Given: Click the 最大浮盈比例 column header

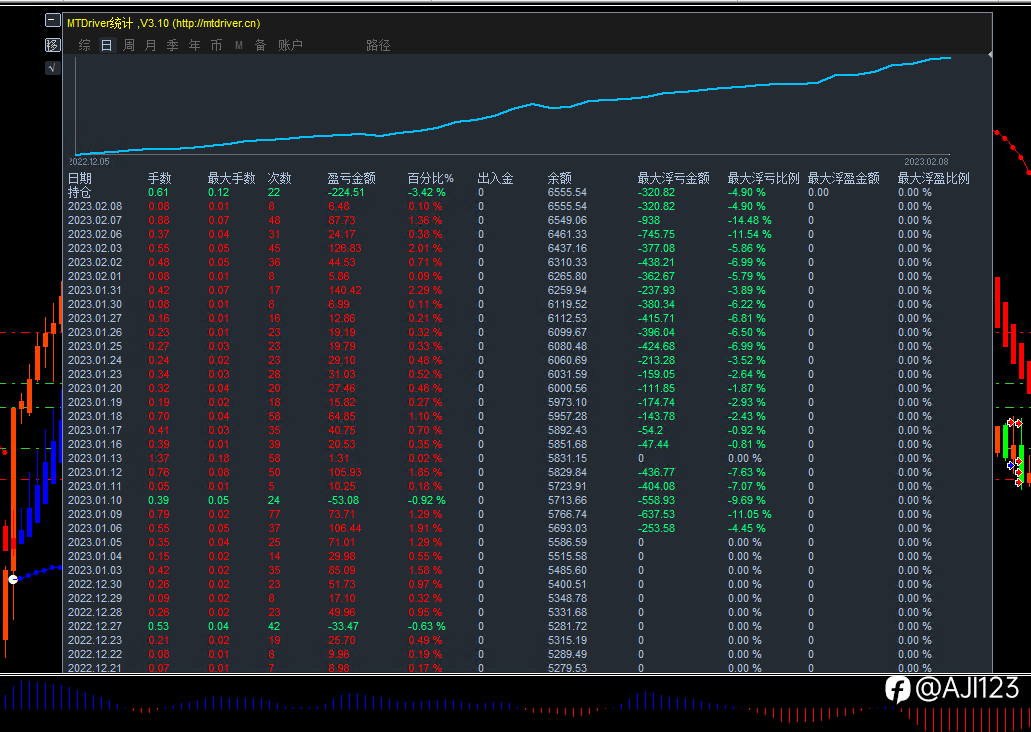Looking at the screenshot, I should tap(934, 178).
